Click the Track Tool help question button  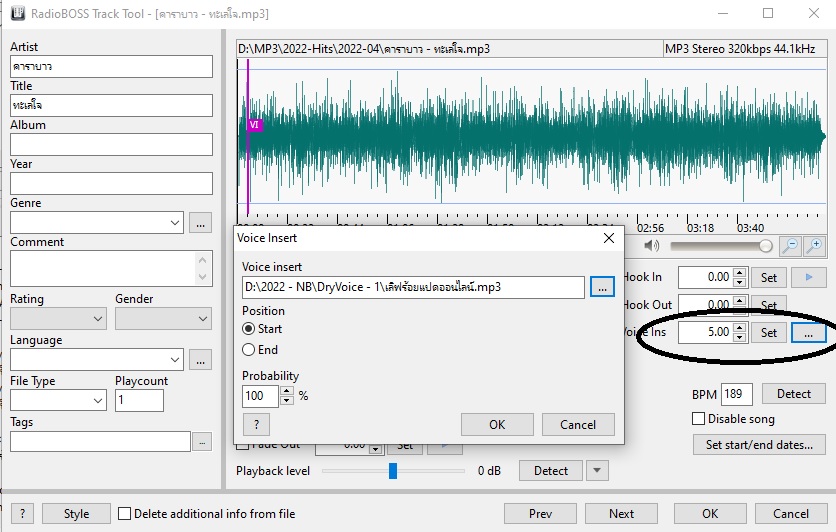click(22, 513)
